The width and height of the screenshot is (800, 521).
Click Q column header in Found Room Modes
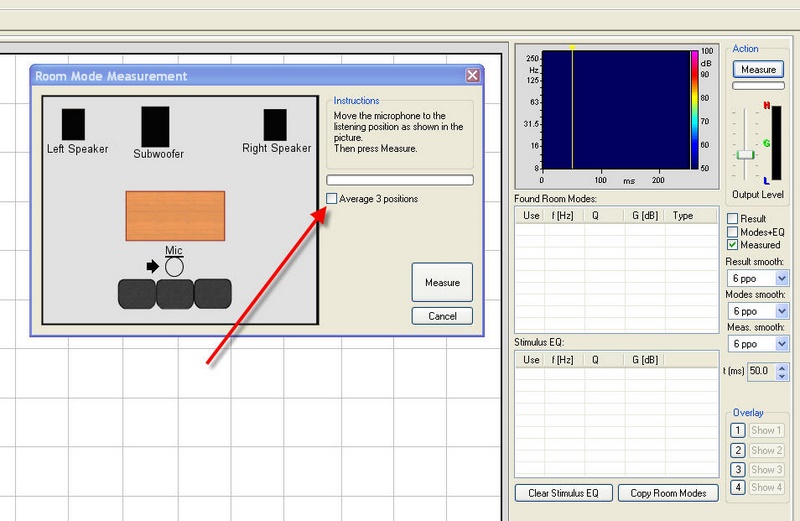pyautogui.click(x=604, y=215)
